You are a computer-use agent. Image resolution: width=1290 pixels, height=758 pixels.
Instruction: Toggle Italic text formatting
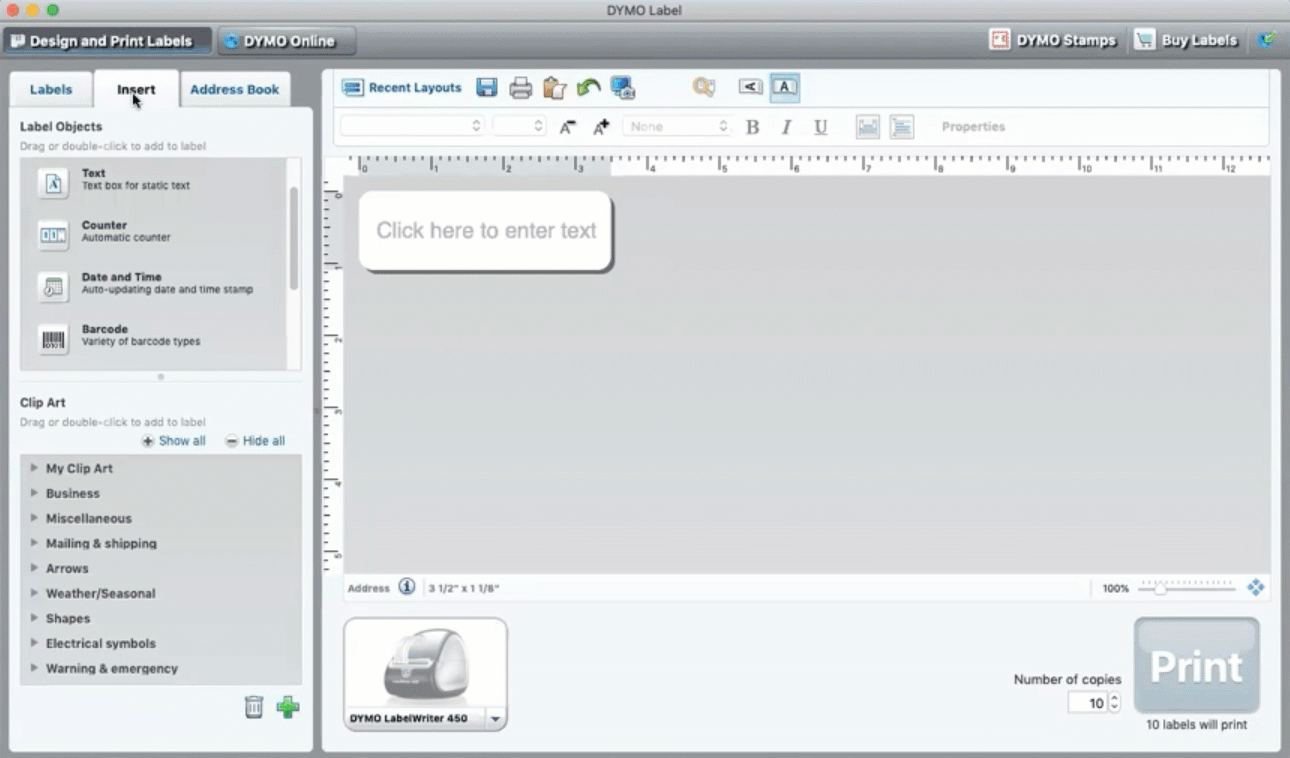coord(786,127)
